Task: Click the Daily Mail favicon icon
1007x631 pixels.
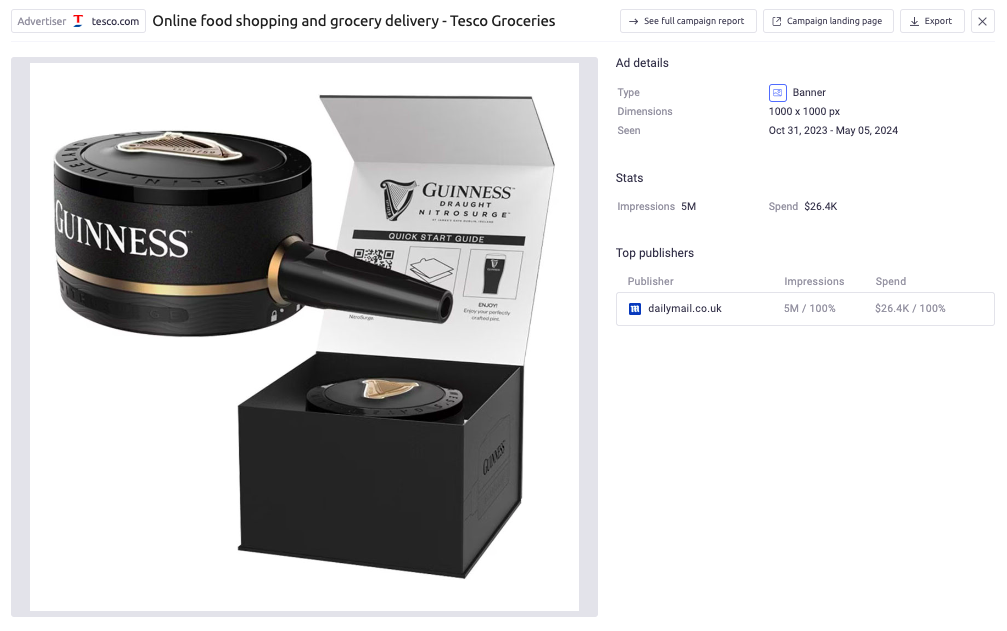Action: coord(635,309)
